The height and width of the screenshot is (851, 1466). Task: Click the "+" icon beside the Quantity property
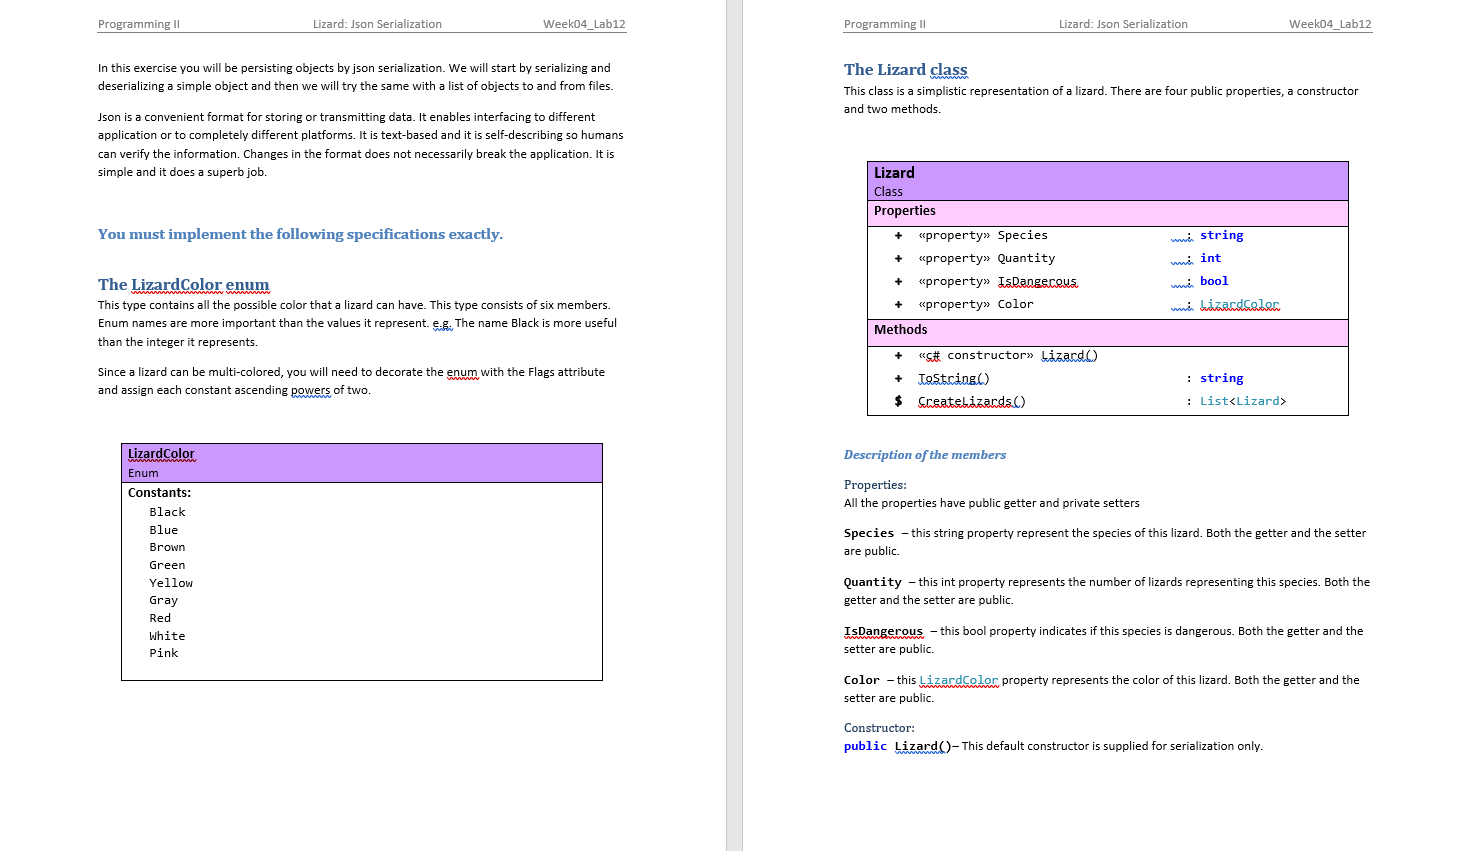[x=897, y=258]
